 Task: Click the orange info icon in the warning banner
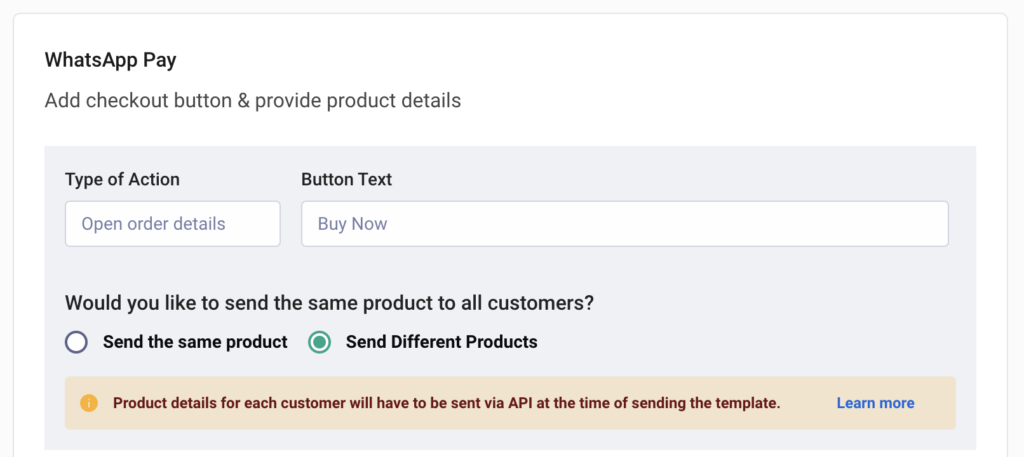89,403
